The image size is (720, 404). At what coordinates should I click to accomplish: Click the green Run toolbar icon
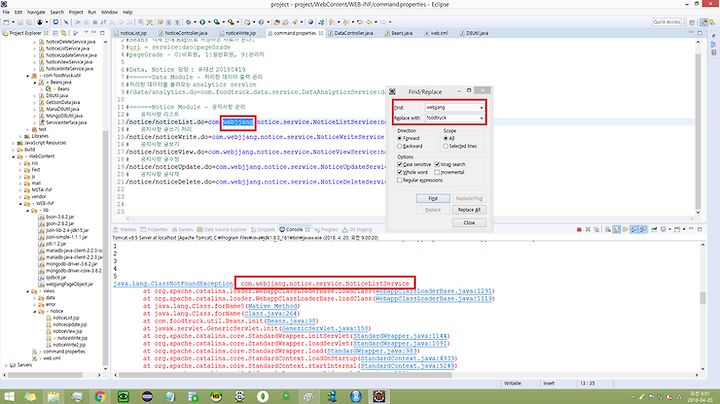(x=202, y=22)
